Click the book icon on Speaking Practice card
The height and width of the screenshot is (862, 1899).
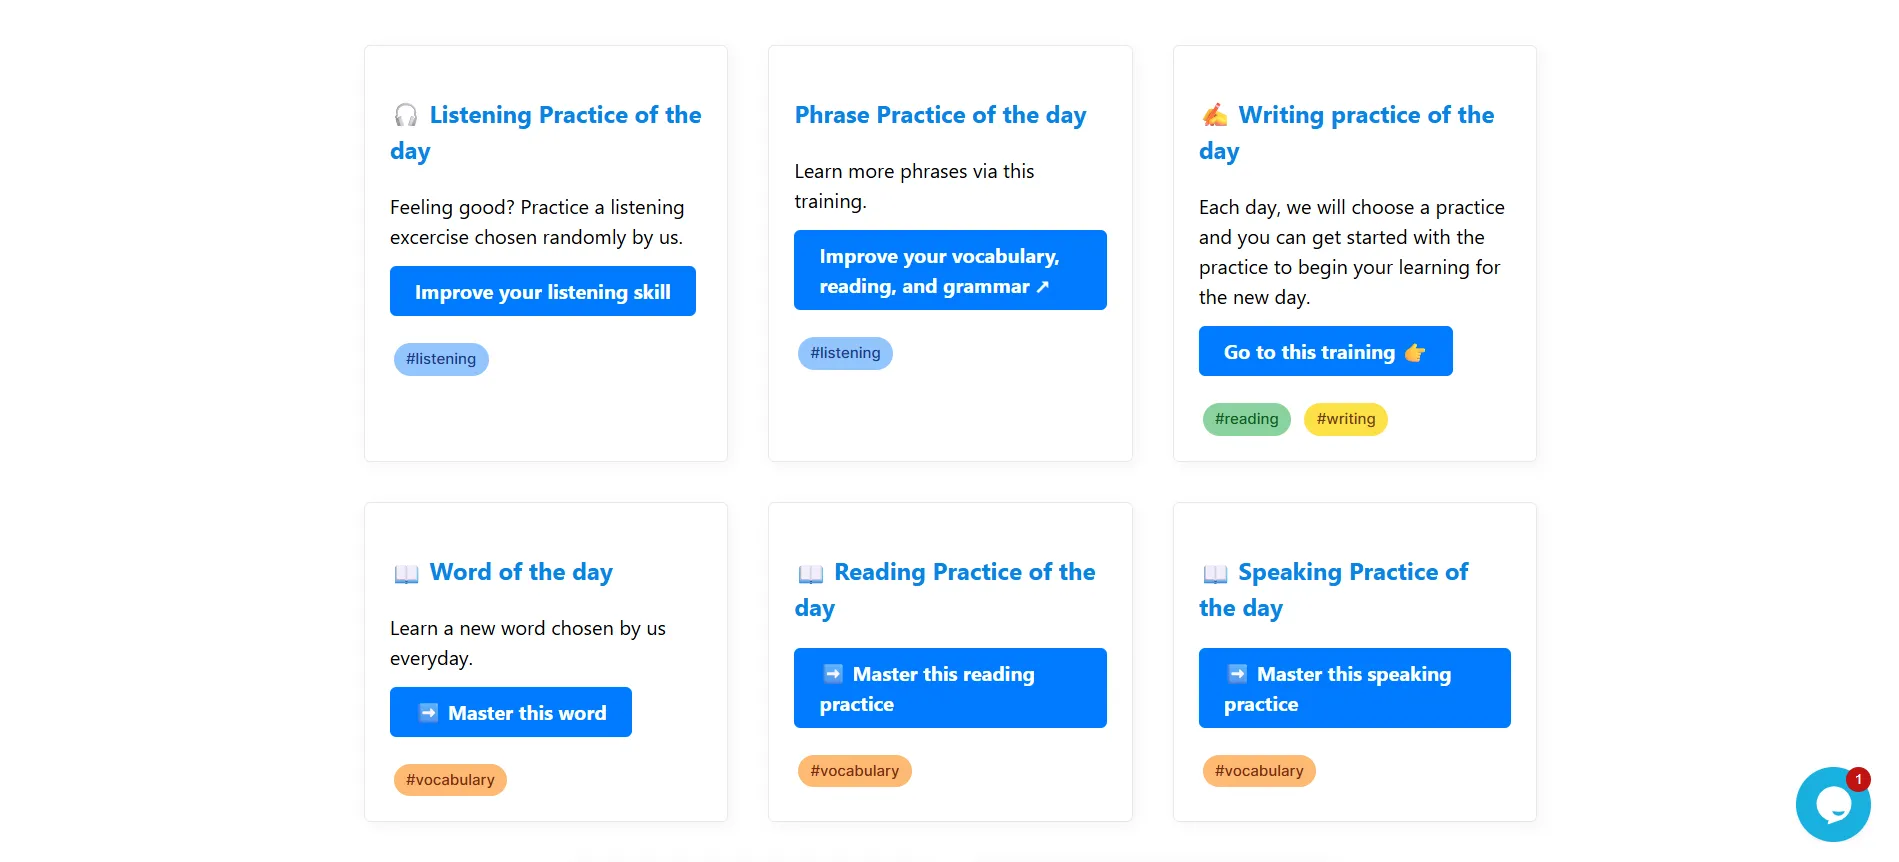pos(1214,572)
